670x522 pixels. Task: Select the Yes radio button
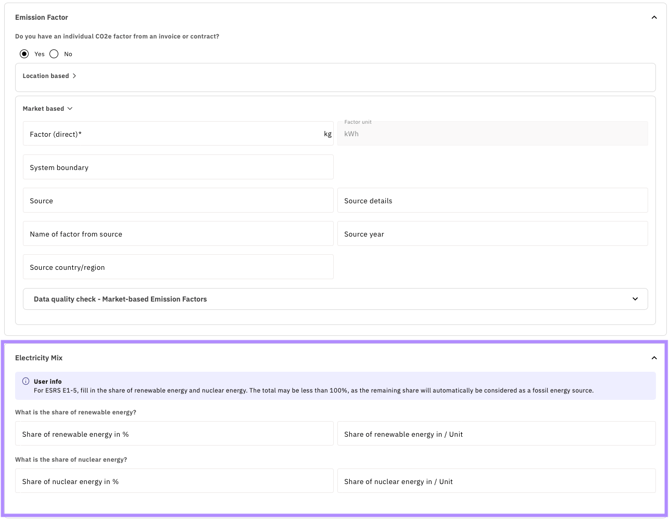24,54
